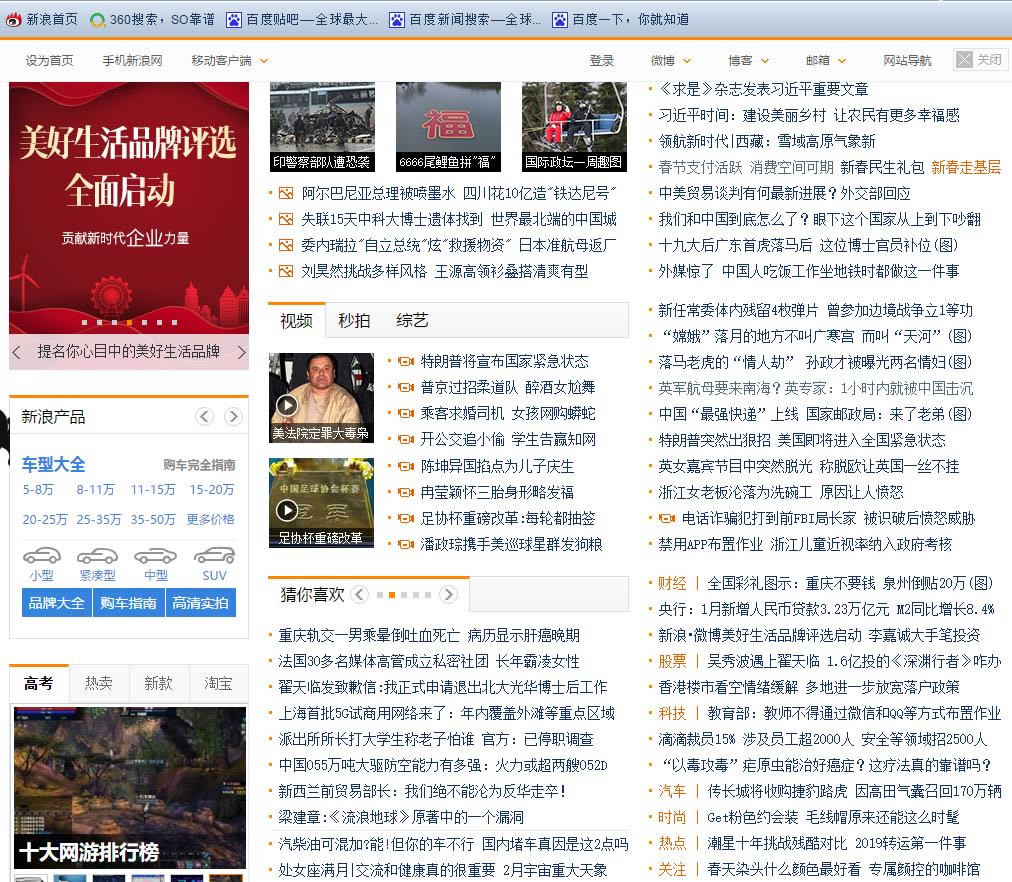Show previous banner slide with left arrow
1012x882 pixels.
point(17,352)
